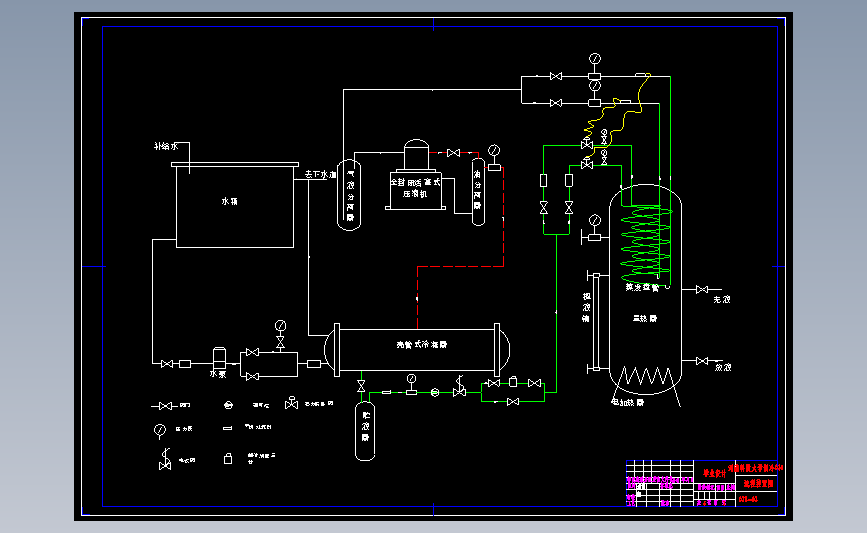The width and height of the screenshot is (867, 533).
Task: Click the gate valve symbol in the legend
Action: 164,406
